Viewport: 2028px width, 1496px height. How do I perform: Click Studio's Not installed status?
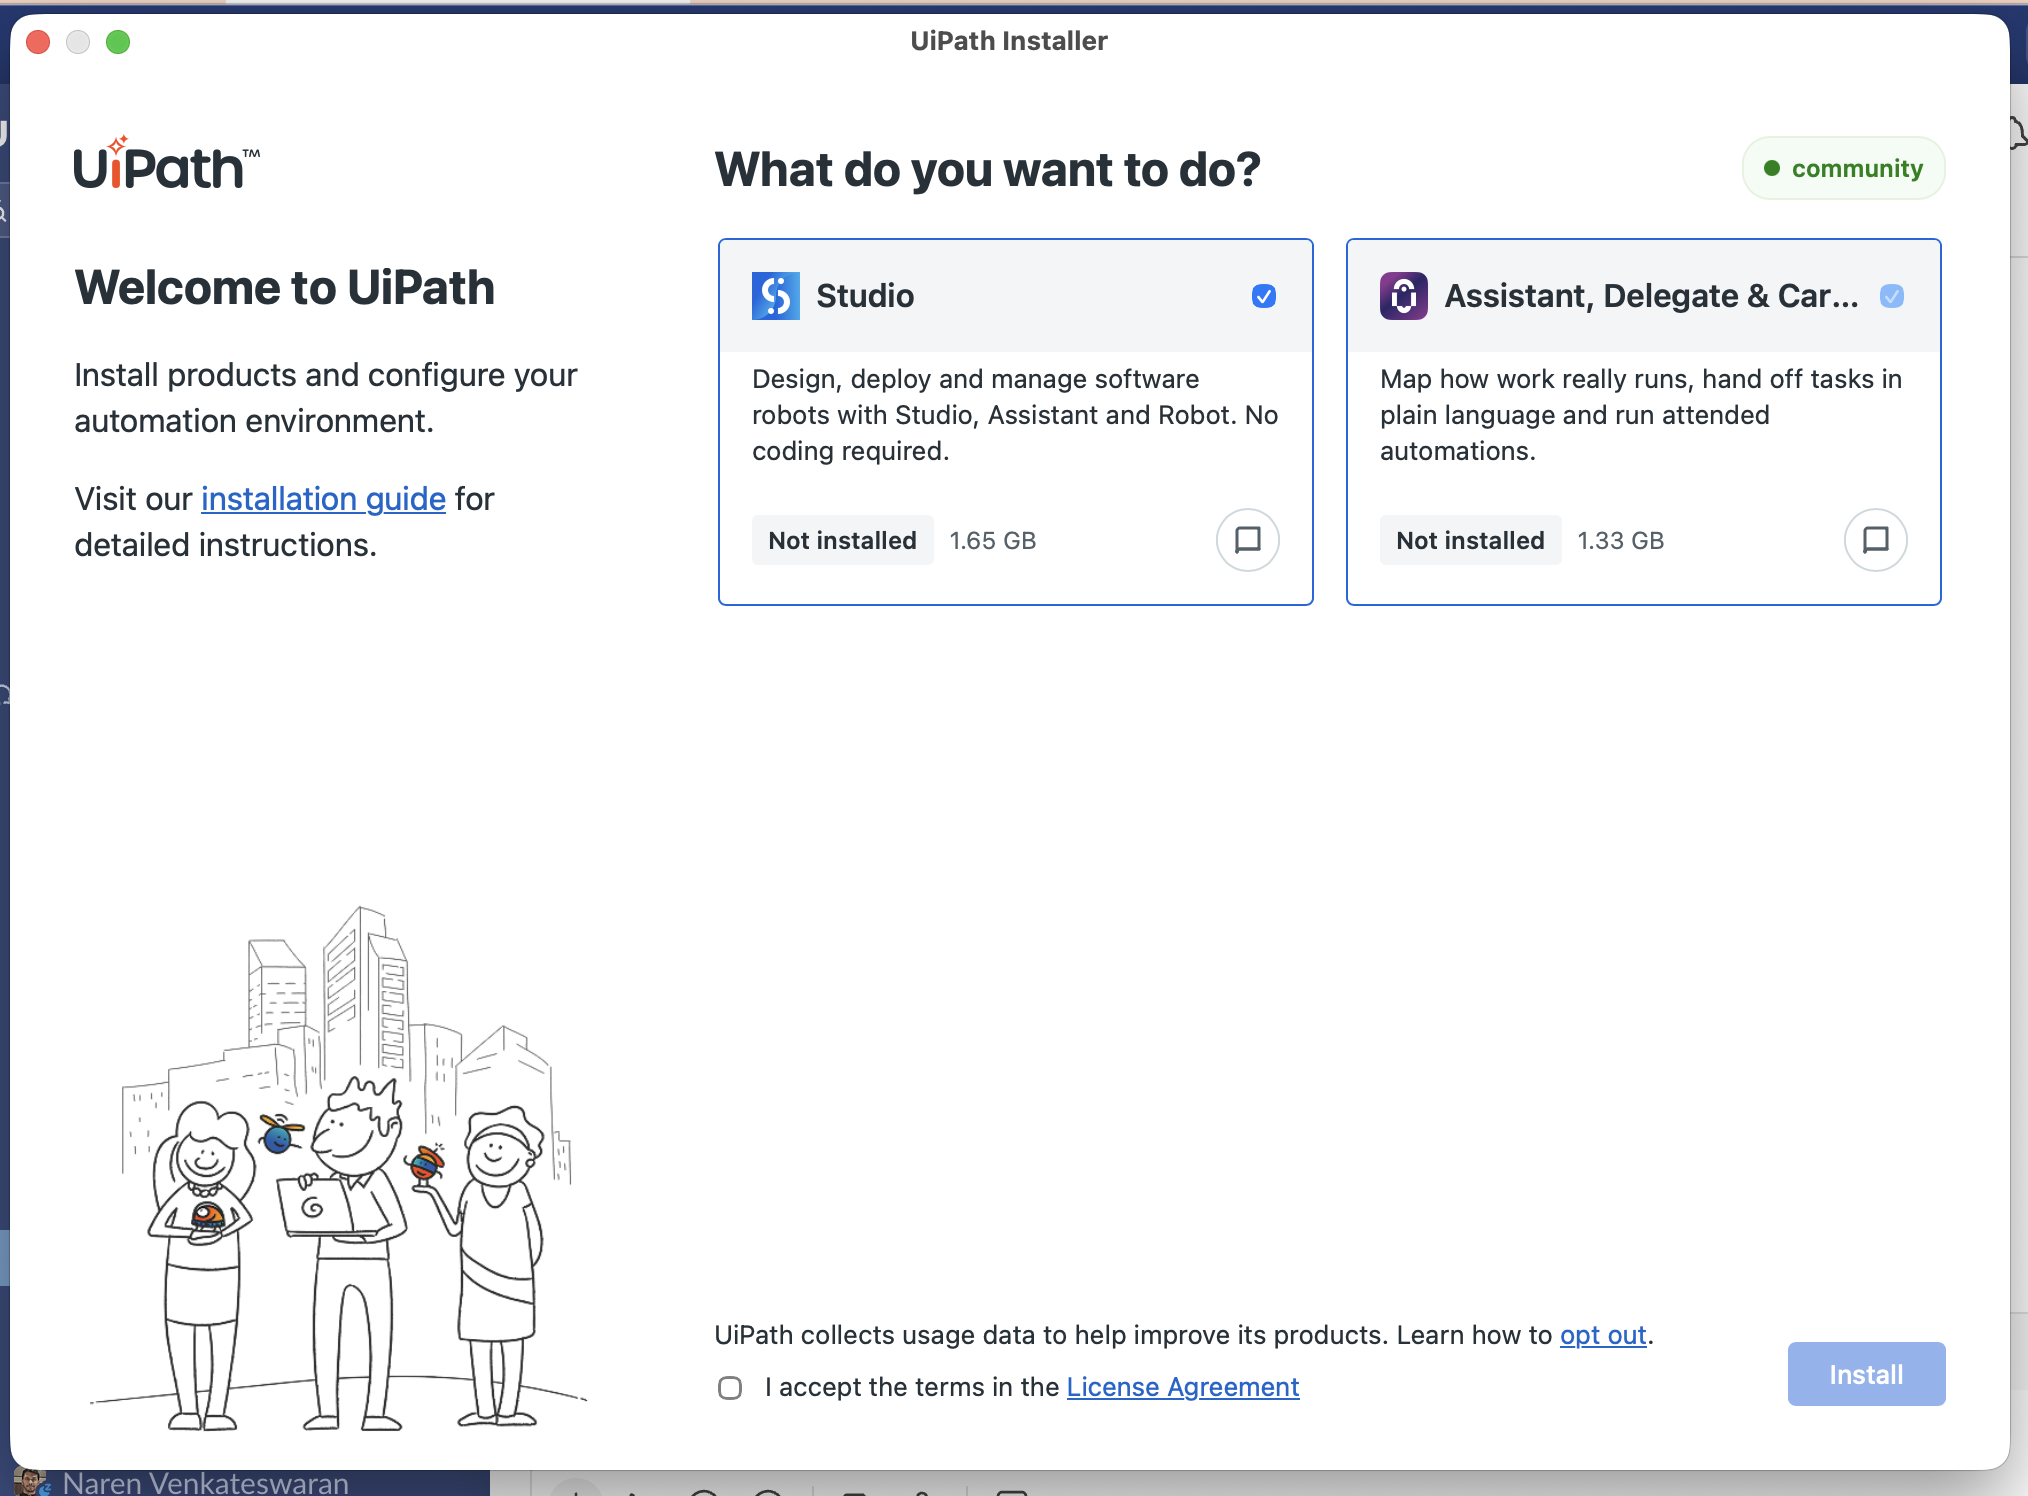tap(842, 540)
